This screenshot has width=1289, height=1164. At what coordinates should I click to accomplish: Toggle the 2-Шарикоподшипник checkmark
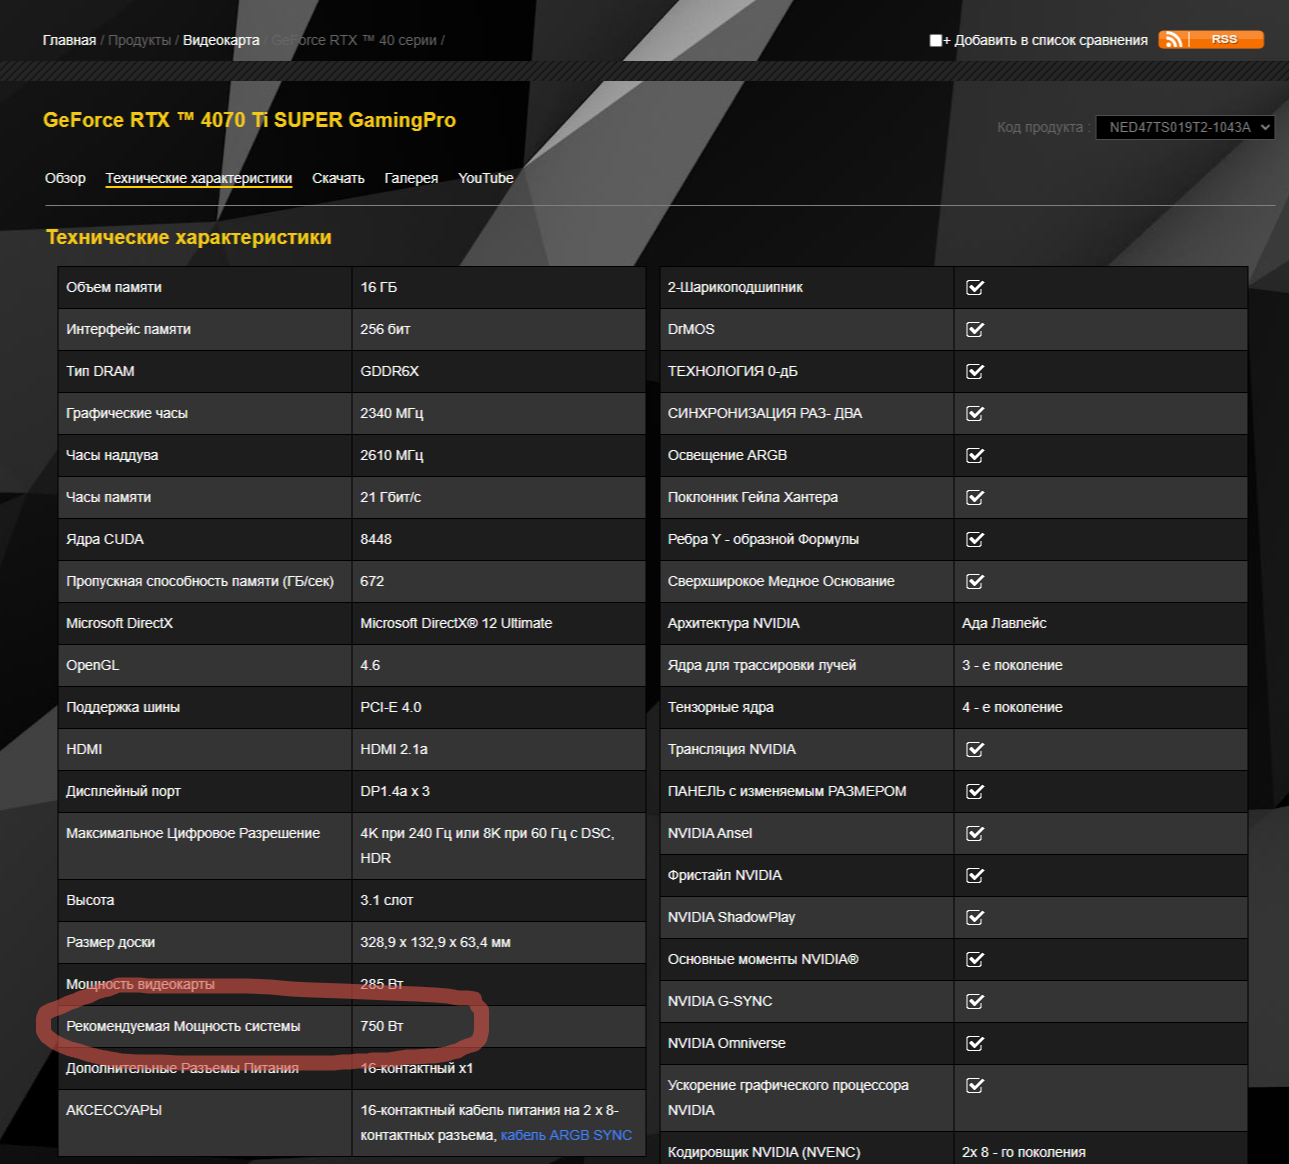(975, 288)
